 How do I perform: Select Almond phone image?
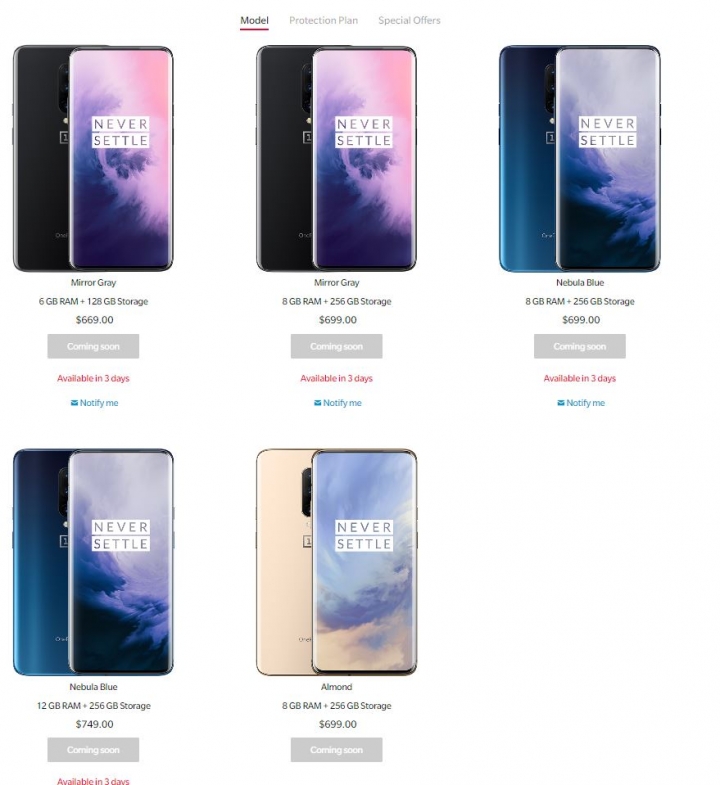click(336, 562)
